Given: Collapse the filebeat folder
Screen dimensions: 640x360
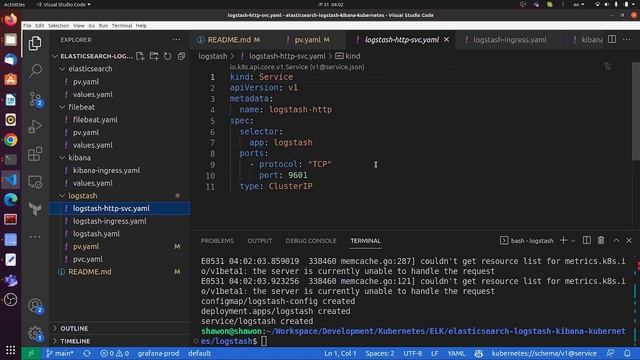Looking at the screenshot, I should click(81, 107).
